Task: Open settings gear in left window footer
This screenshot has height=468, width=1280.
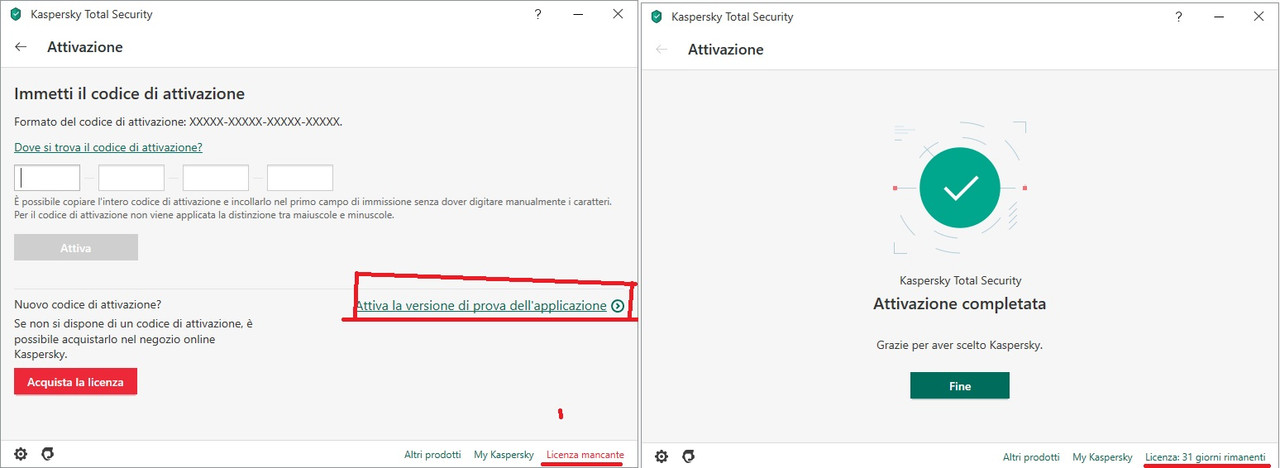Action: coord(21,454)
